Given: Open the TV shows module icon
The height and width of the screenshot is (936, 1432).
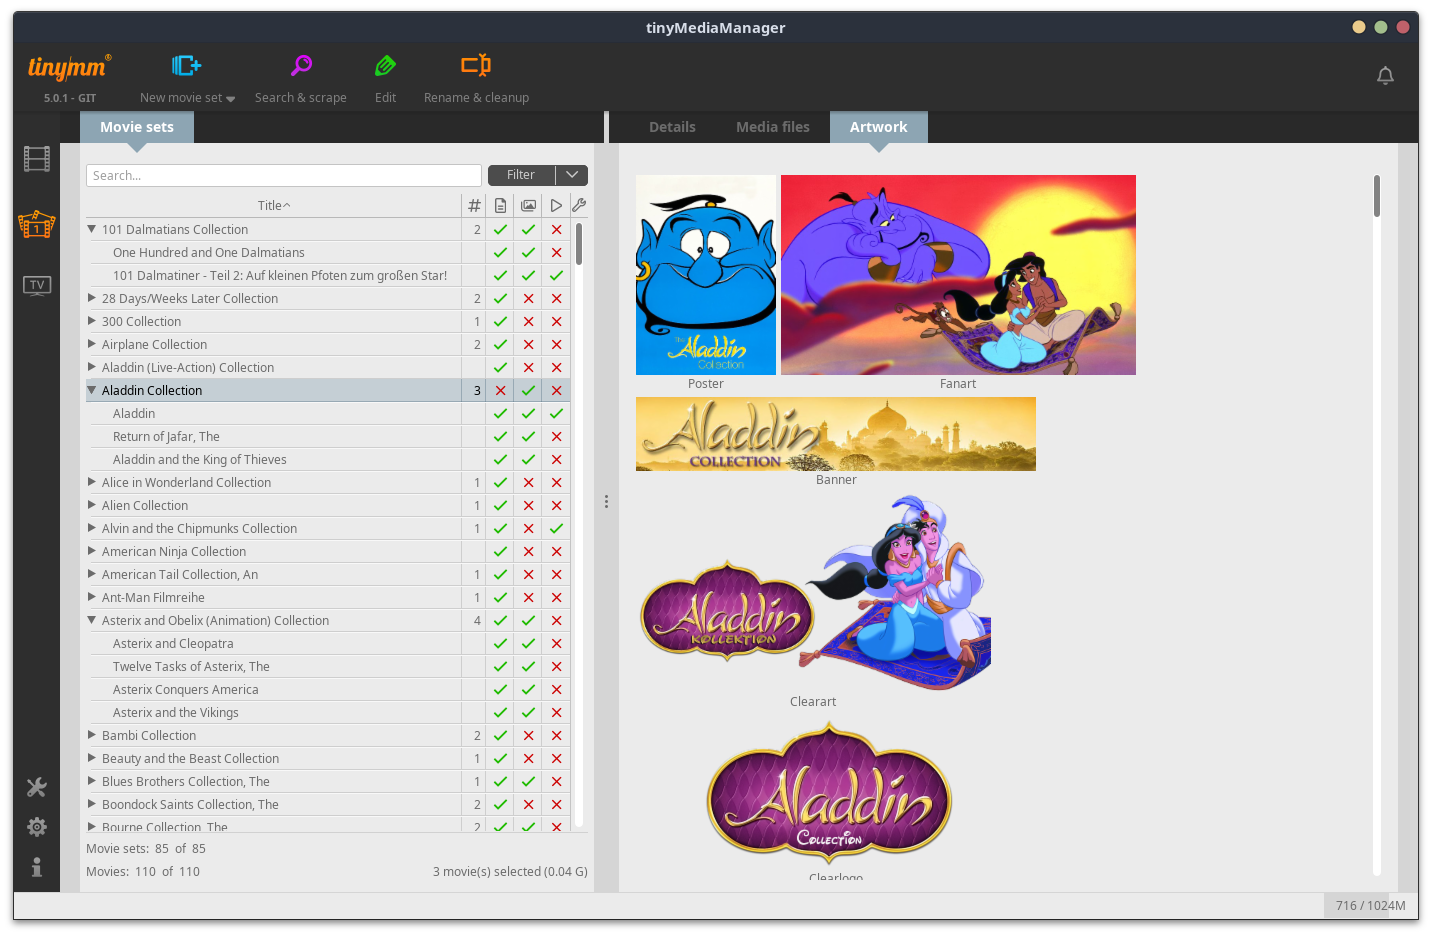Looking at the screenshot, I should coord(37,286).
